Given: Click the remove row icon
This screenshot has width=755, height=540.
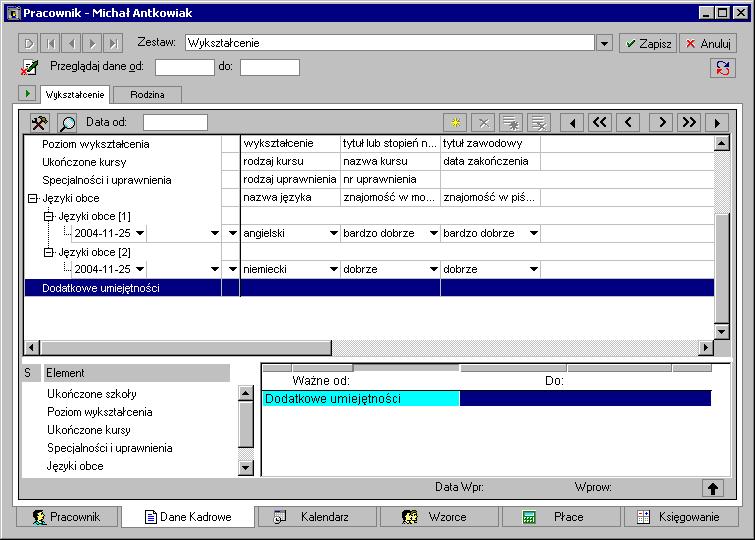Looking at the screenshot, I should click(539, 123).
